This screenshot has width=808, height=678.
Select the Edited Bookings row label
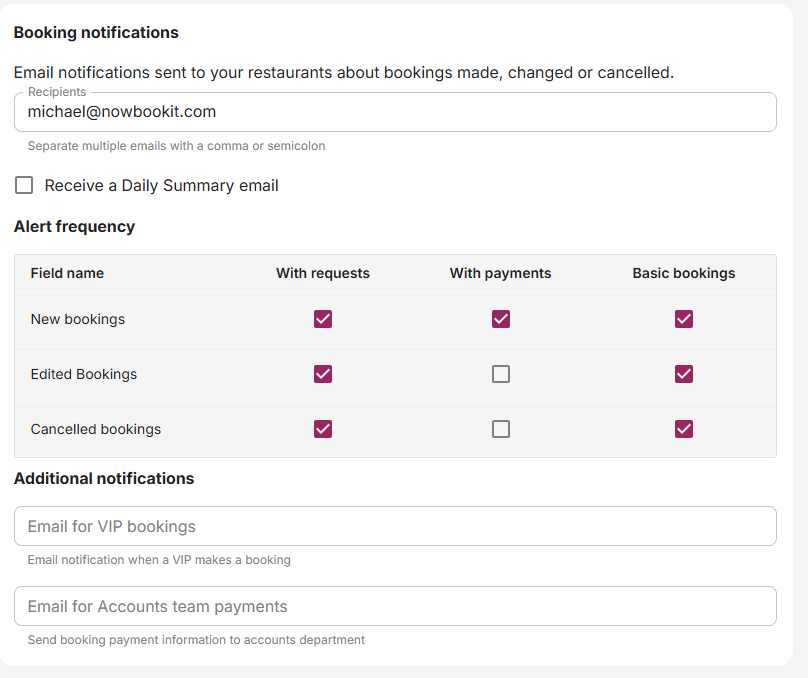(x=84, y=374)
